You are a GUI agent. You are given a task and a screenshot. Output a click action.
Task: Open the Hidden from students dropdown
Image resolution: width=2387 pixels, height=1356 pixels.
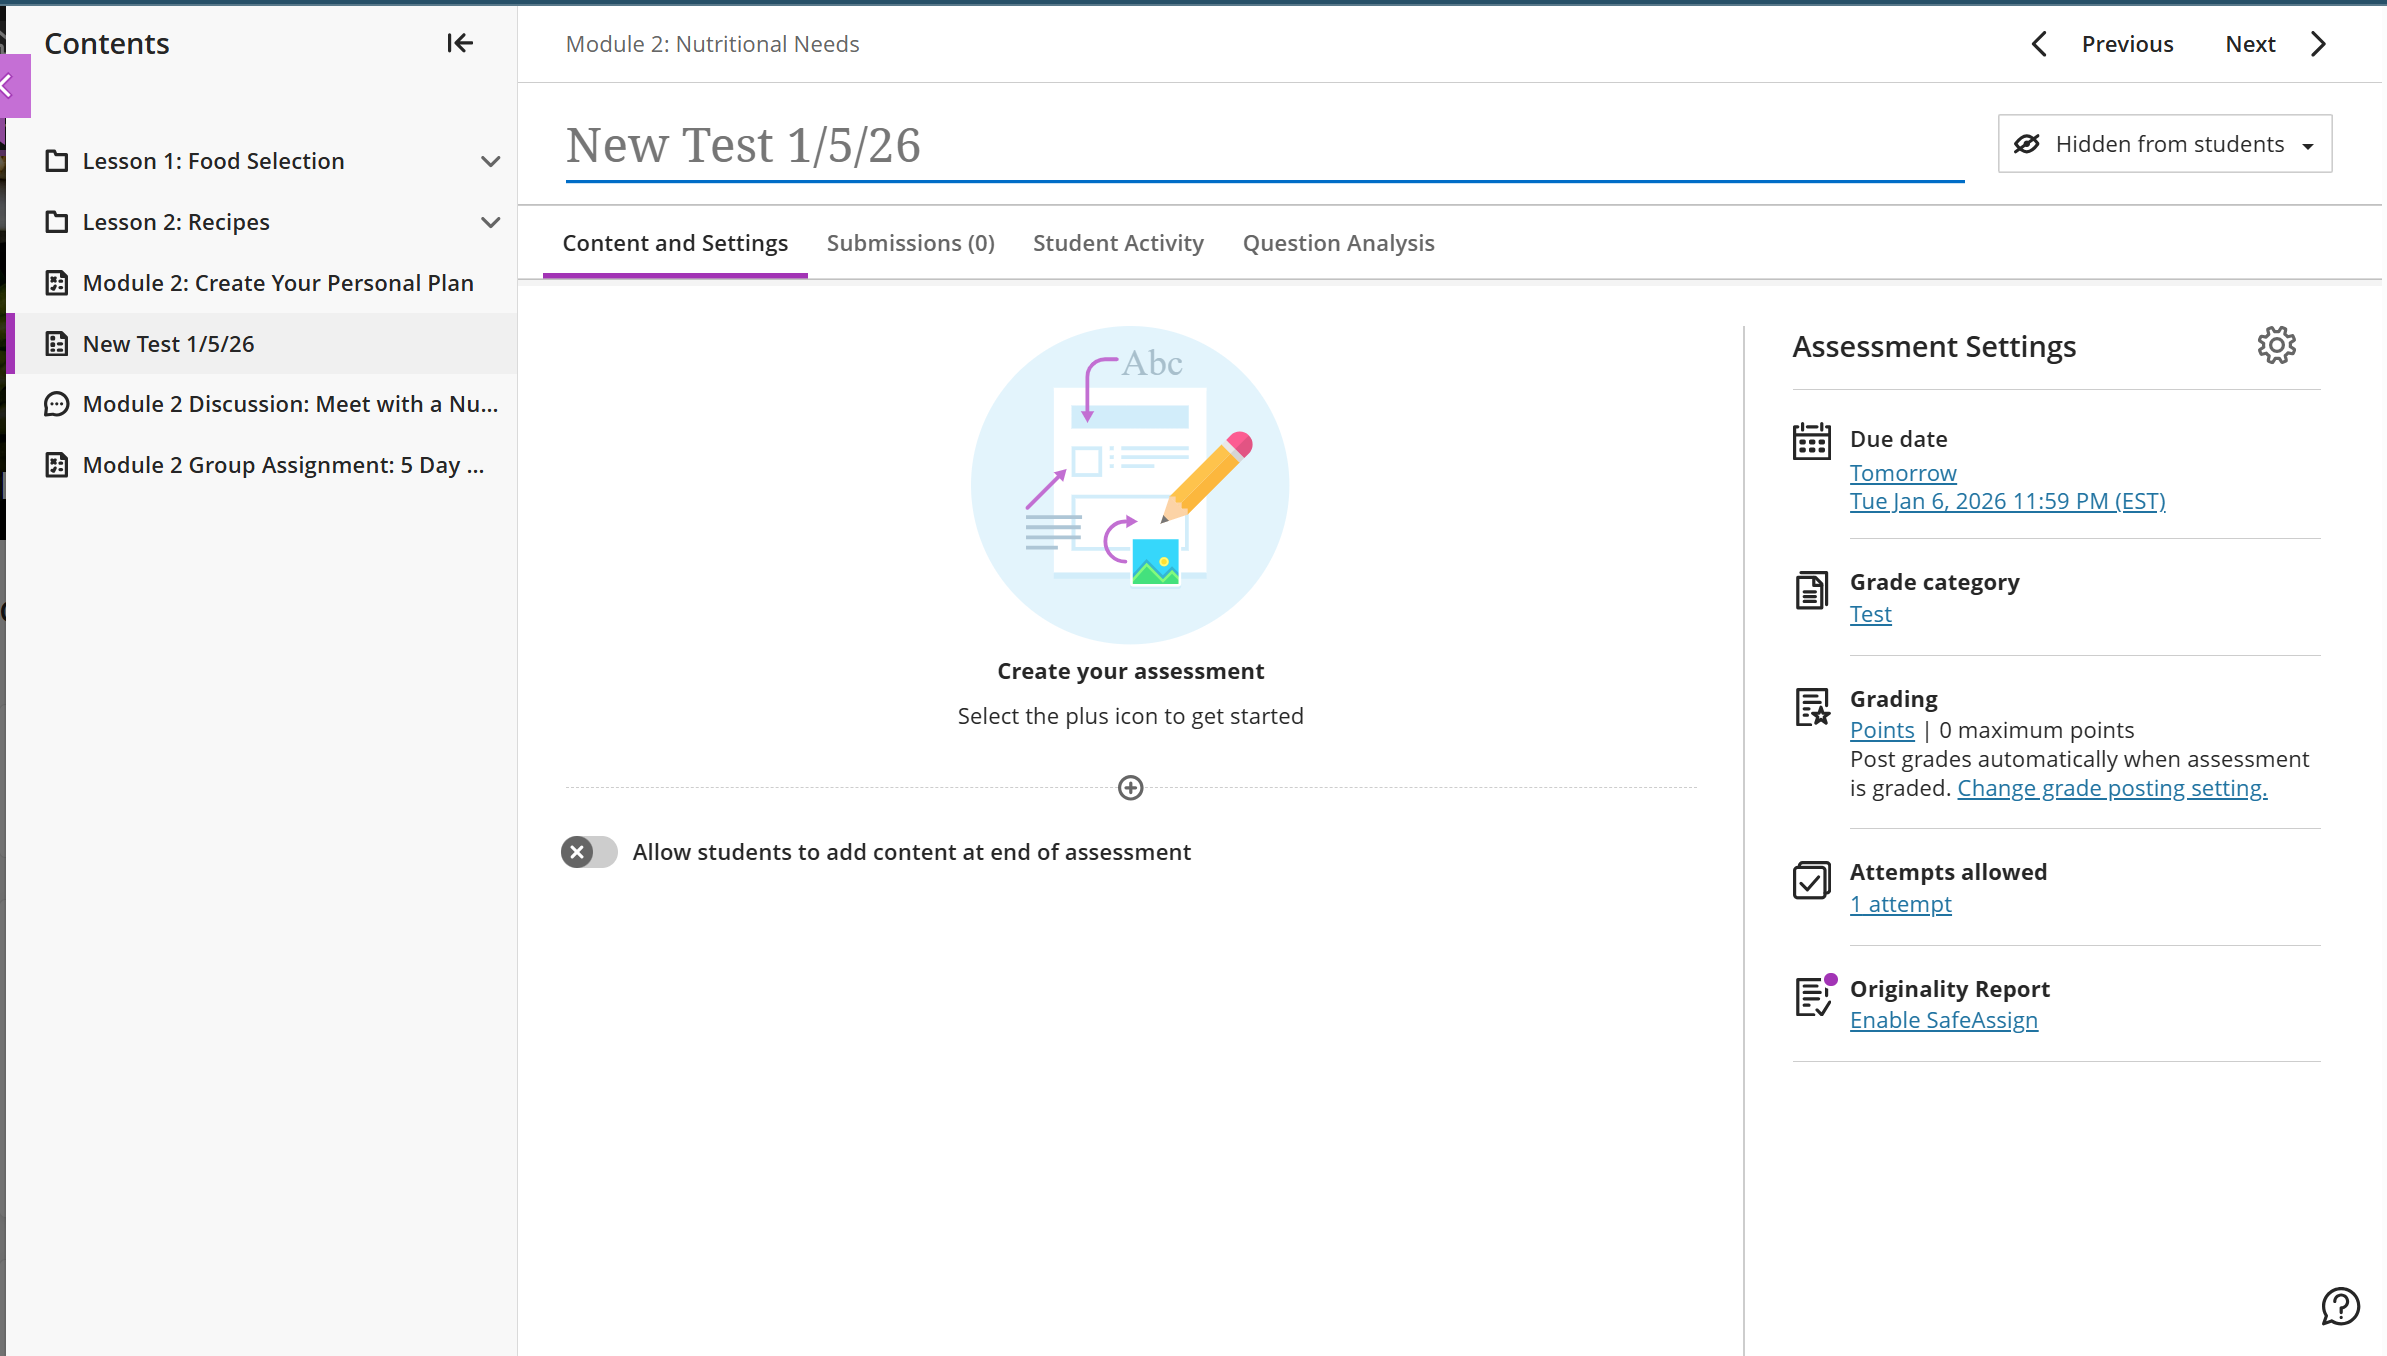tap(2164, 144)
